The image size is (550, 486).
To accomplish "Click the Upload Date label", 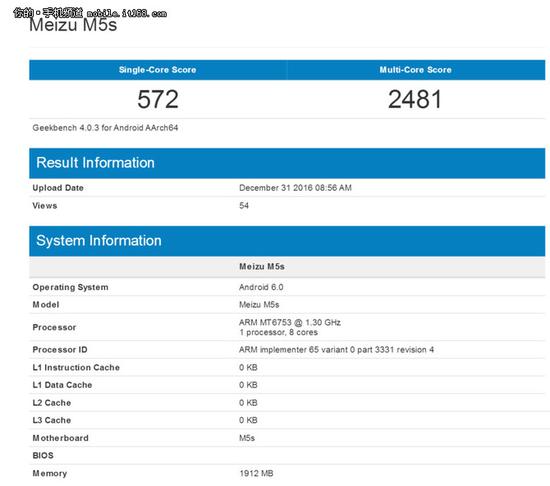I will click(58, 188).
